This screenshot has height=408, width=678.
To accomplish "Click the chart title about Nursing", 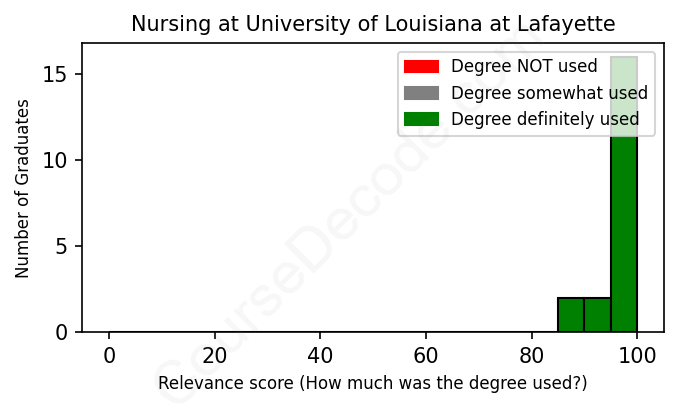I will pyautogui.click(x=373, y=23).
